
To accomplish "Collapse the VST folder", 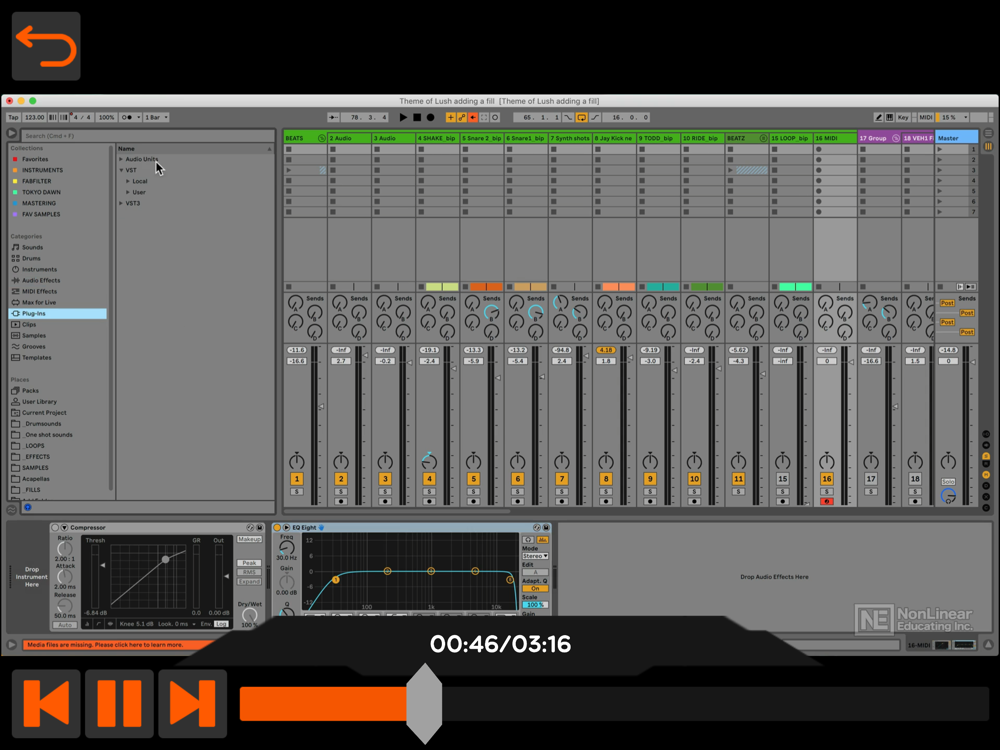I will pyautogui.click(x=121, y=170).
